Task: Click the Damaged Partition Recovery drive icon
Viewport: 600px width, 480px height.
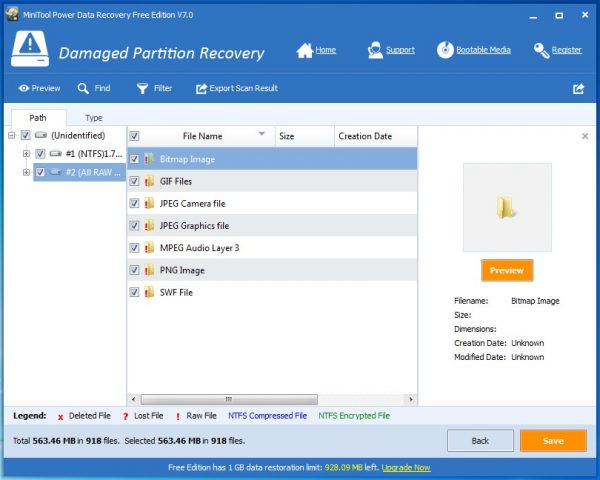Action: pyautogui.click(x=30, y=49)
